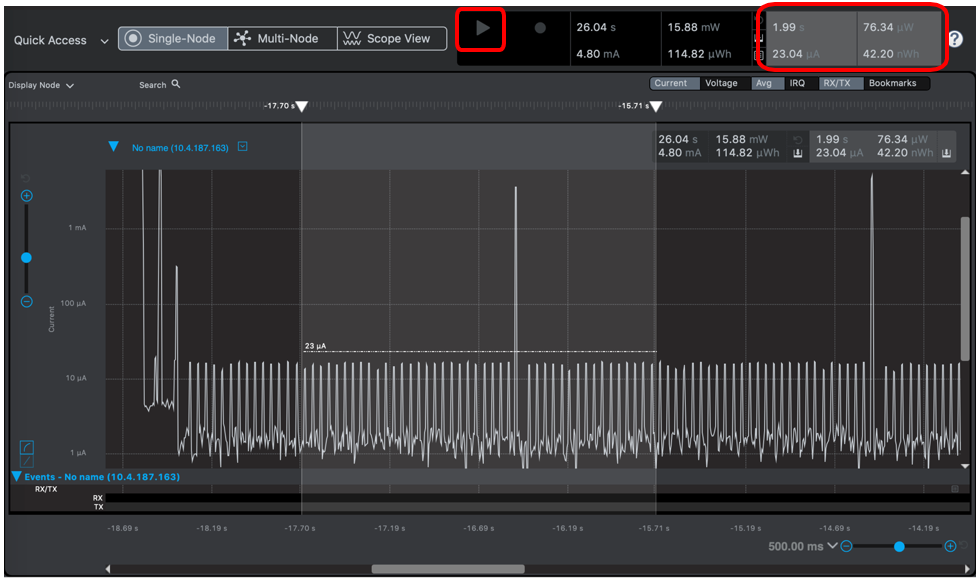Export total stats via chart save icon
Screen dimensions: 980x582
[798, 153]
